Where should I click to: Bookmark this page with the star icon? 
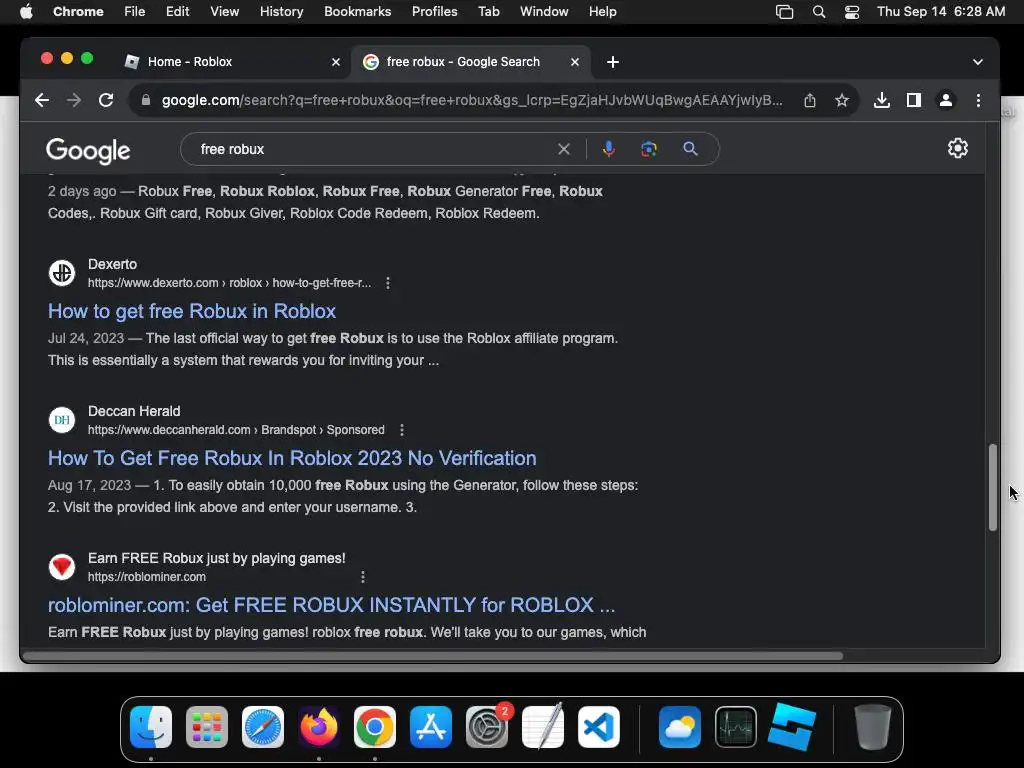tap(842, 100)
